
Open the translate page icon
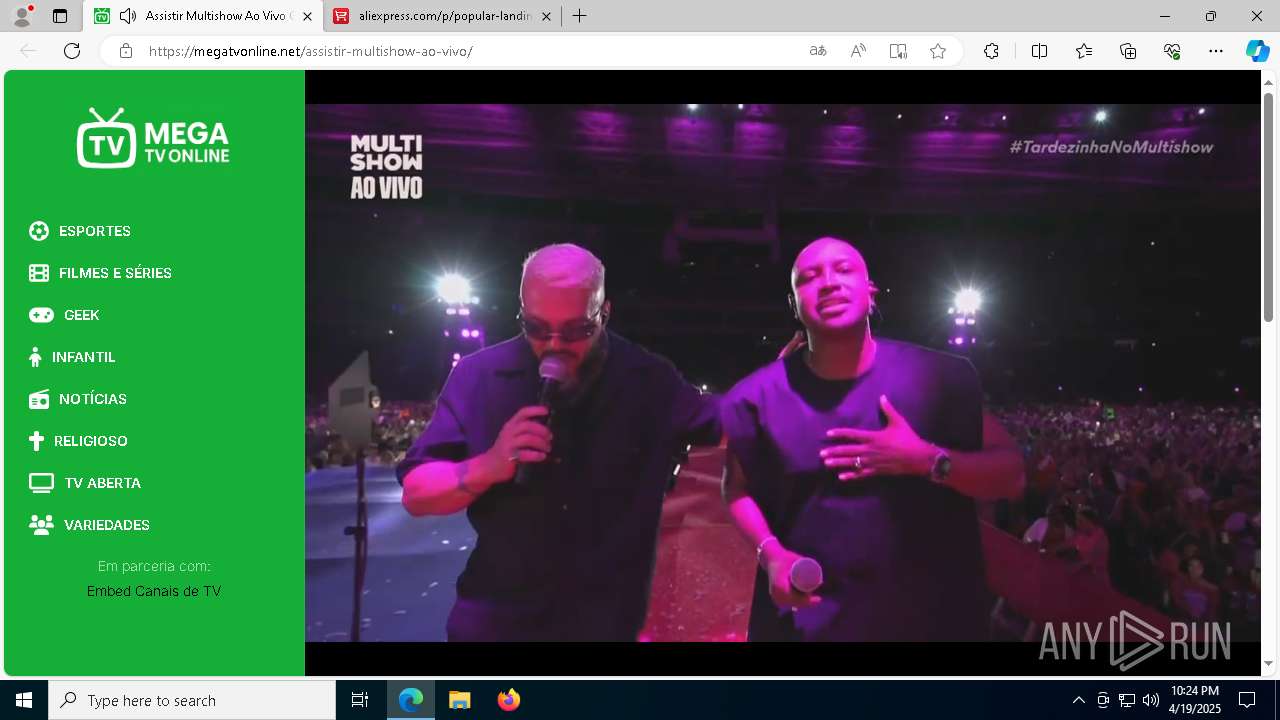[x=818, y=51]
